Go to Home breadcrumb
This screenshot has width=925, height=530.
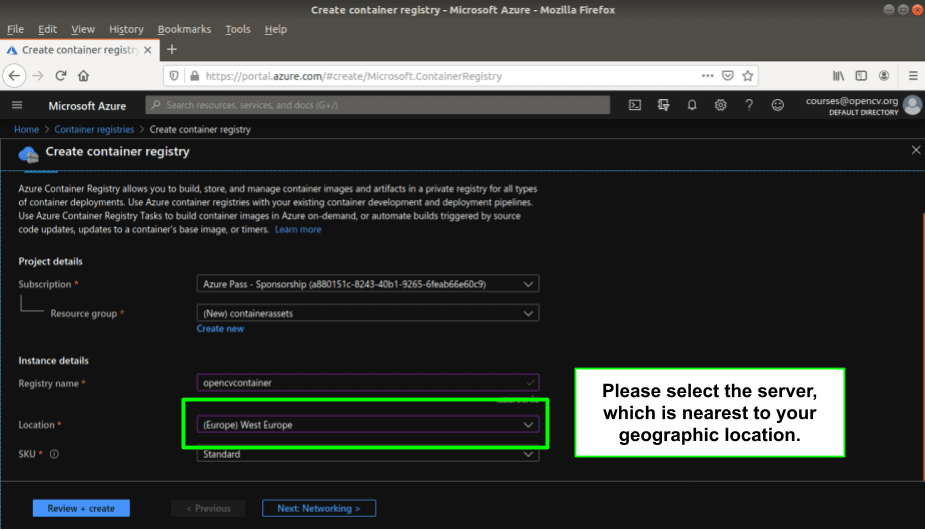click(27, 129)
